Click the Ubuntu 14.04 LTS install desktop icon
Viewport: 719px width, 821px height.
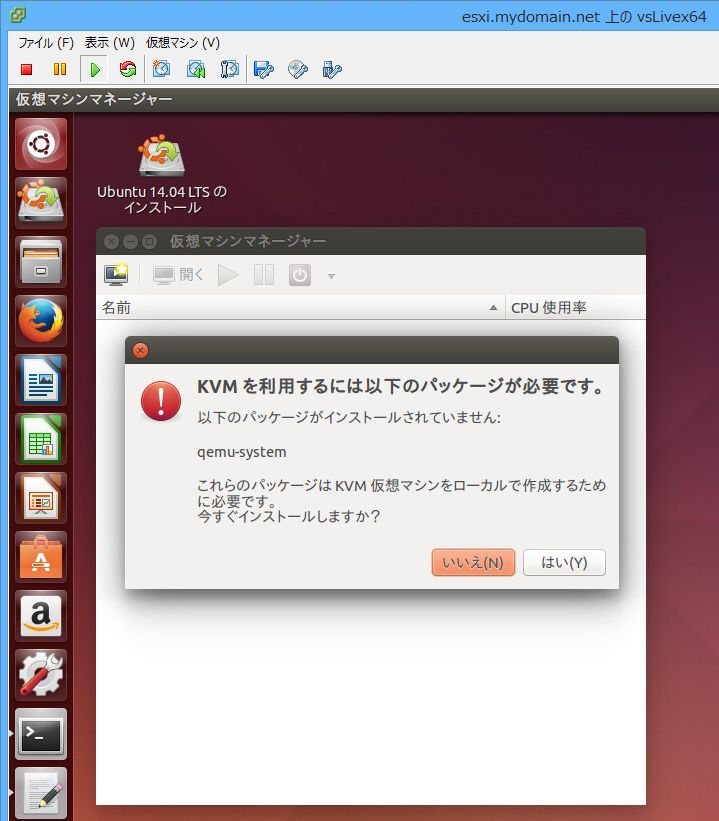[162, 174]
